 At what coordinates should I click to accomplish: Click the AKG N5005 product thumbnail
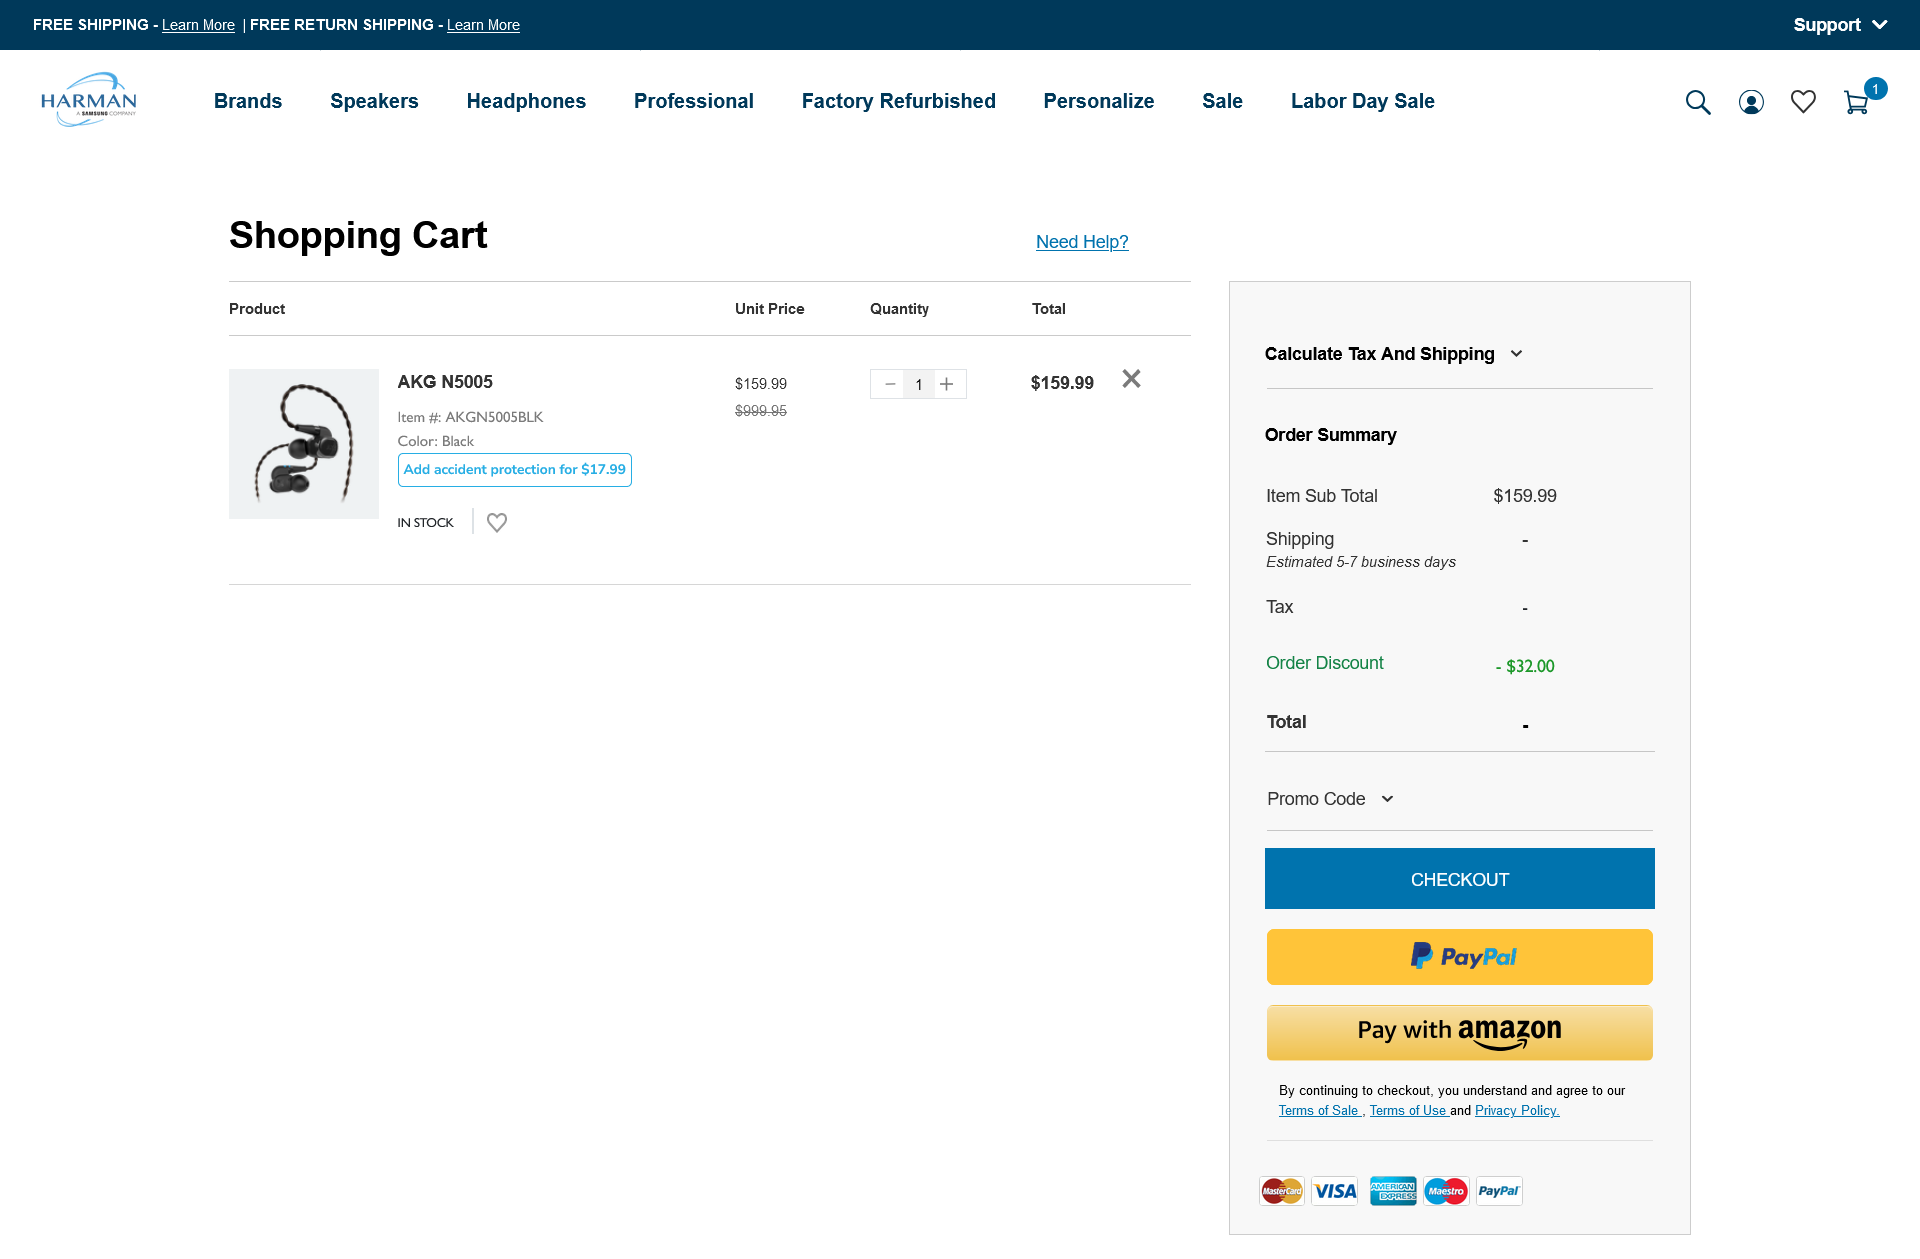point(304,444)
